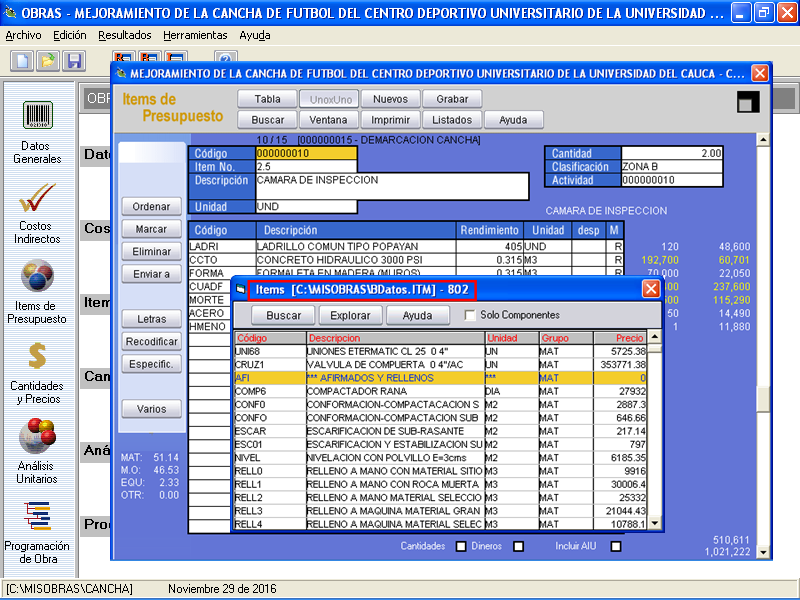Click the Explorar button
The image size is (800, 600).
click(351, 315)
